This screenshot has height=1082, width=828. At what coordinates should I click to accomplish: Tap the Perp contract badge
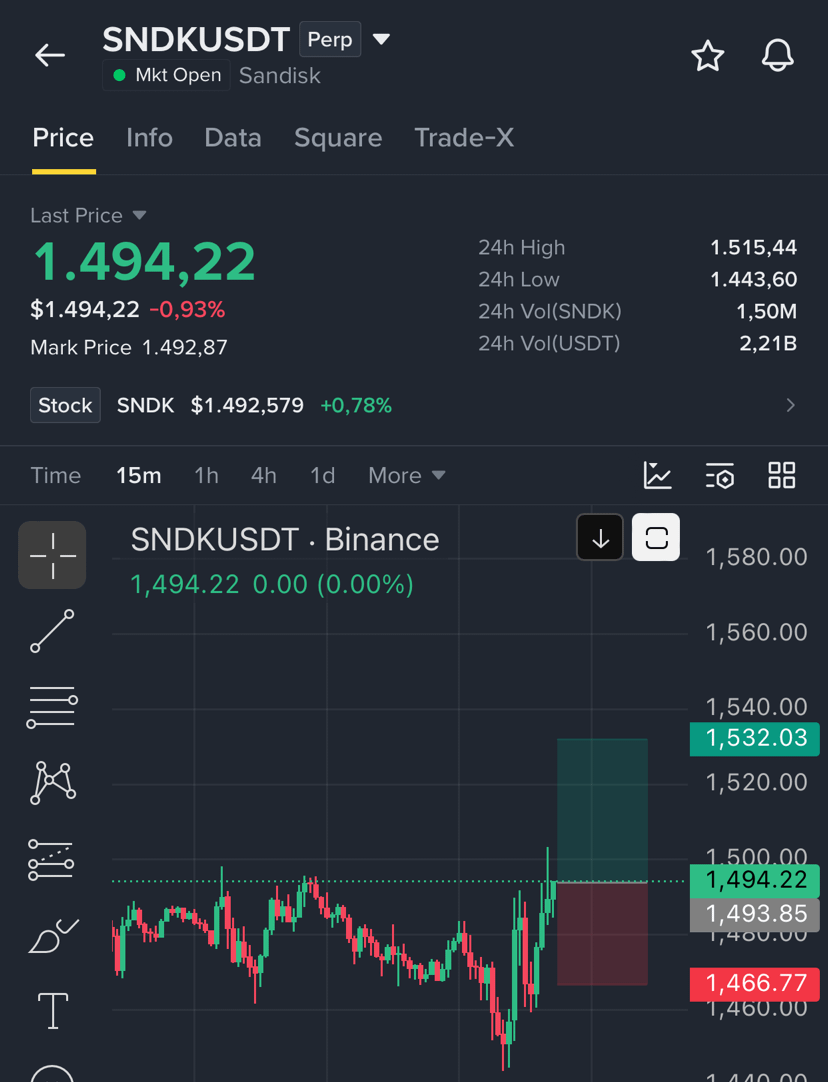(330, 39)
